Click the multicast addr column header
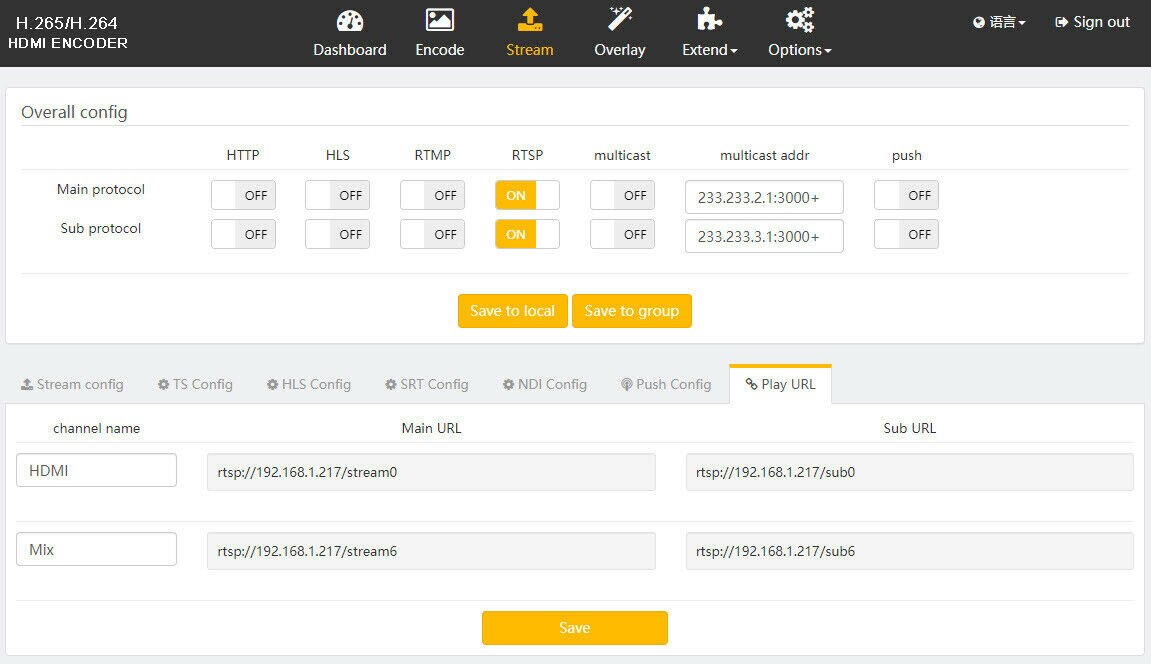Screen dimensions: 1151x664 [764, 155]
